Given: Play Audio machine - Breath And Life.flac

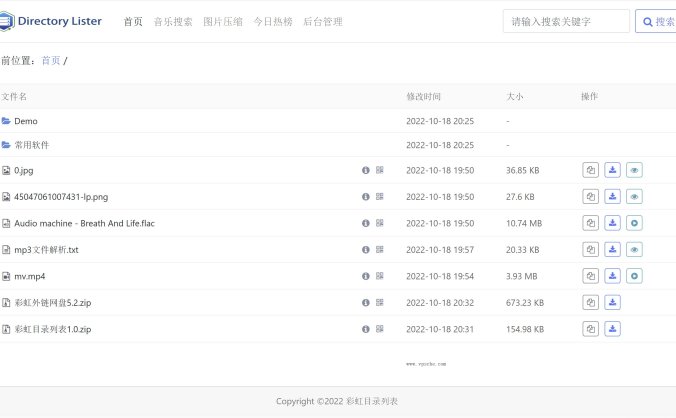Looking at the screenshot, I should 634,223.
